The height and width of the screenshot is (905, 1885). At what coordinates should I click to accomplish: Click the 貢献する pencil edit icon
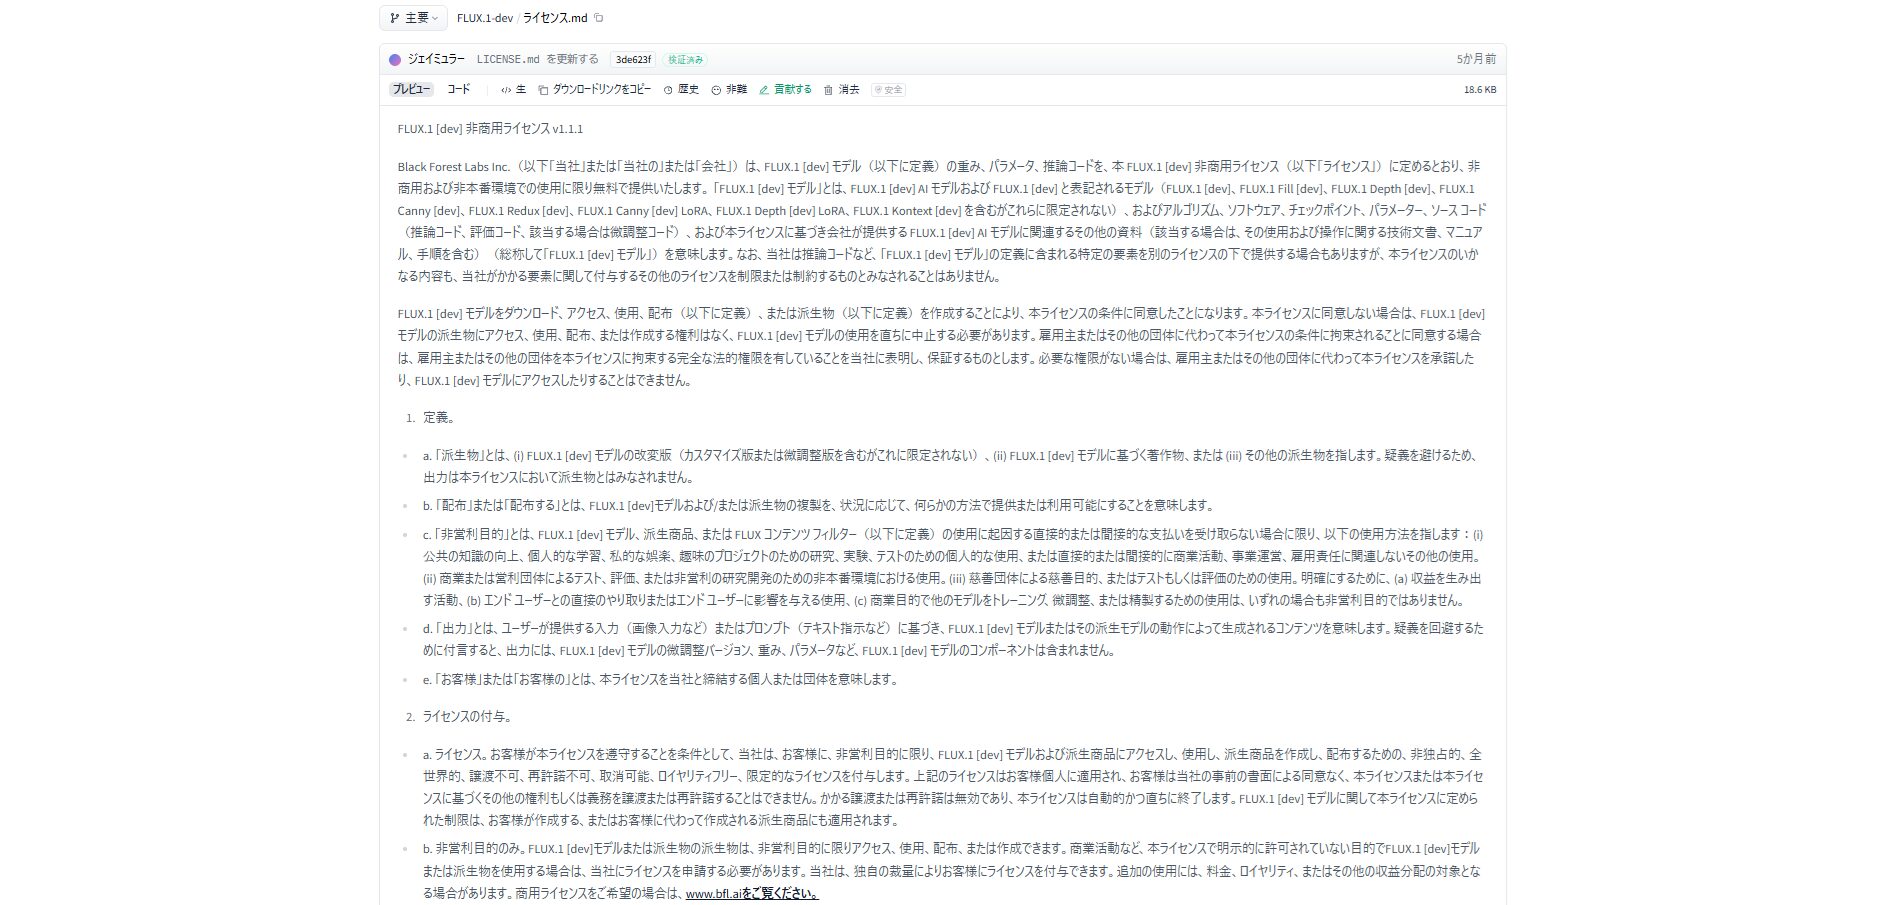tap(764, 90)
